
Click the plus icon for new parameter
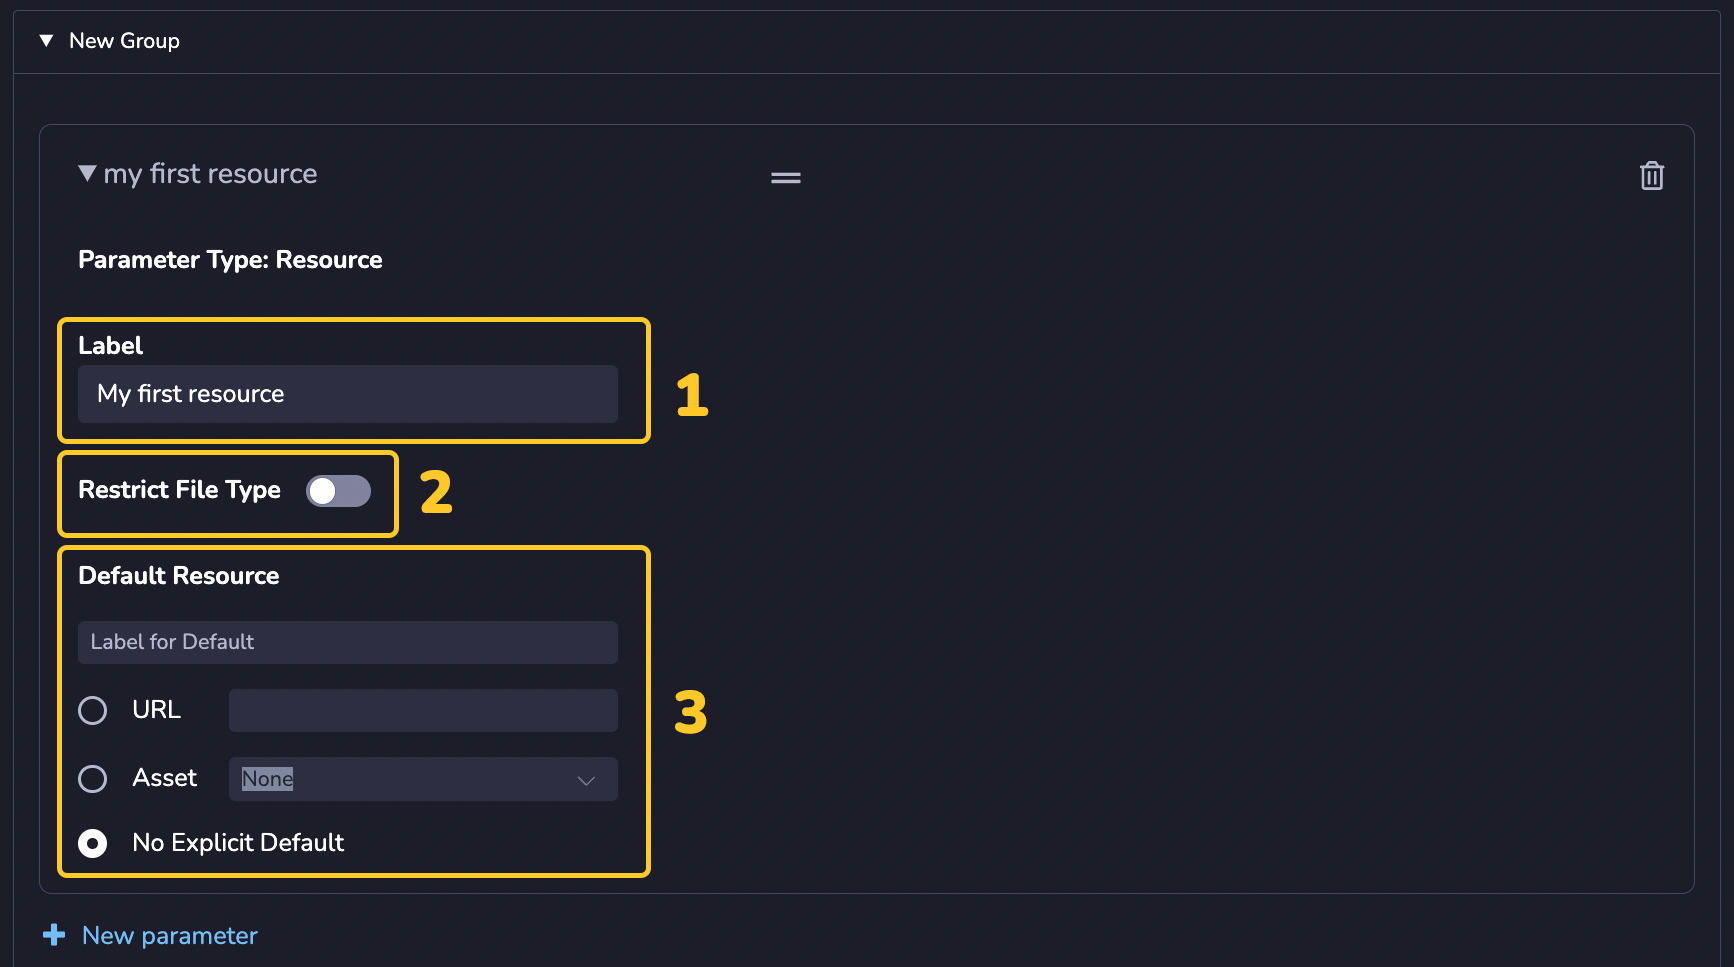(x=54, y=935)
